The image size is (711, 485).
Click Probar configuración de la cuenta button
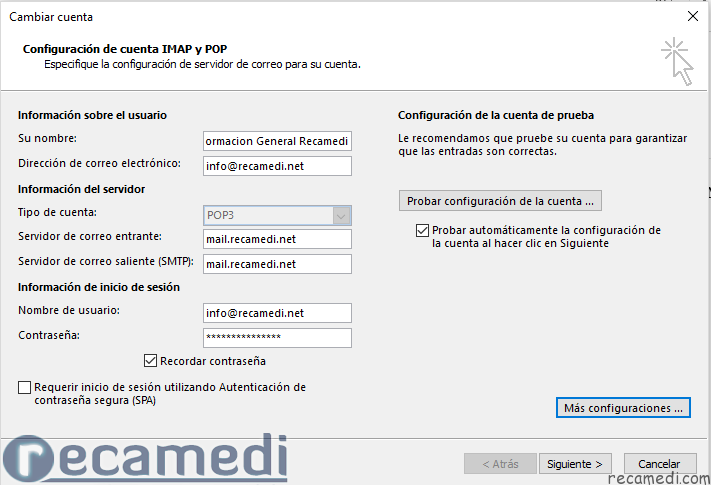click(x=500, y=201)
